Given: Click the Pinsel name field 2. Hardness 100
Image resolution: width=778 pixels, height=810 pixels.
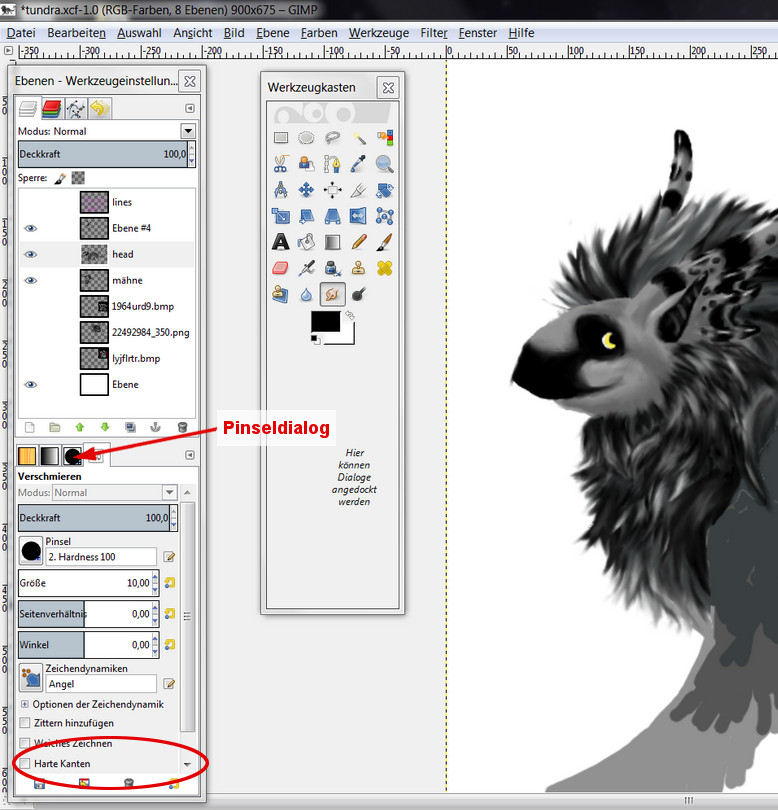Looking at the screenshot, I should point(101,557).
